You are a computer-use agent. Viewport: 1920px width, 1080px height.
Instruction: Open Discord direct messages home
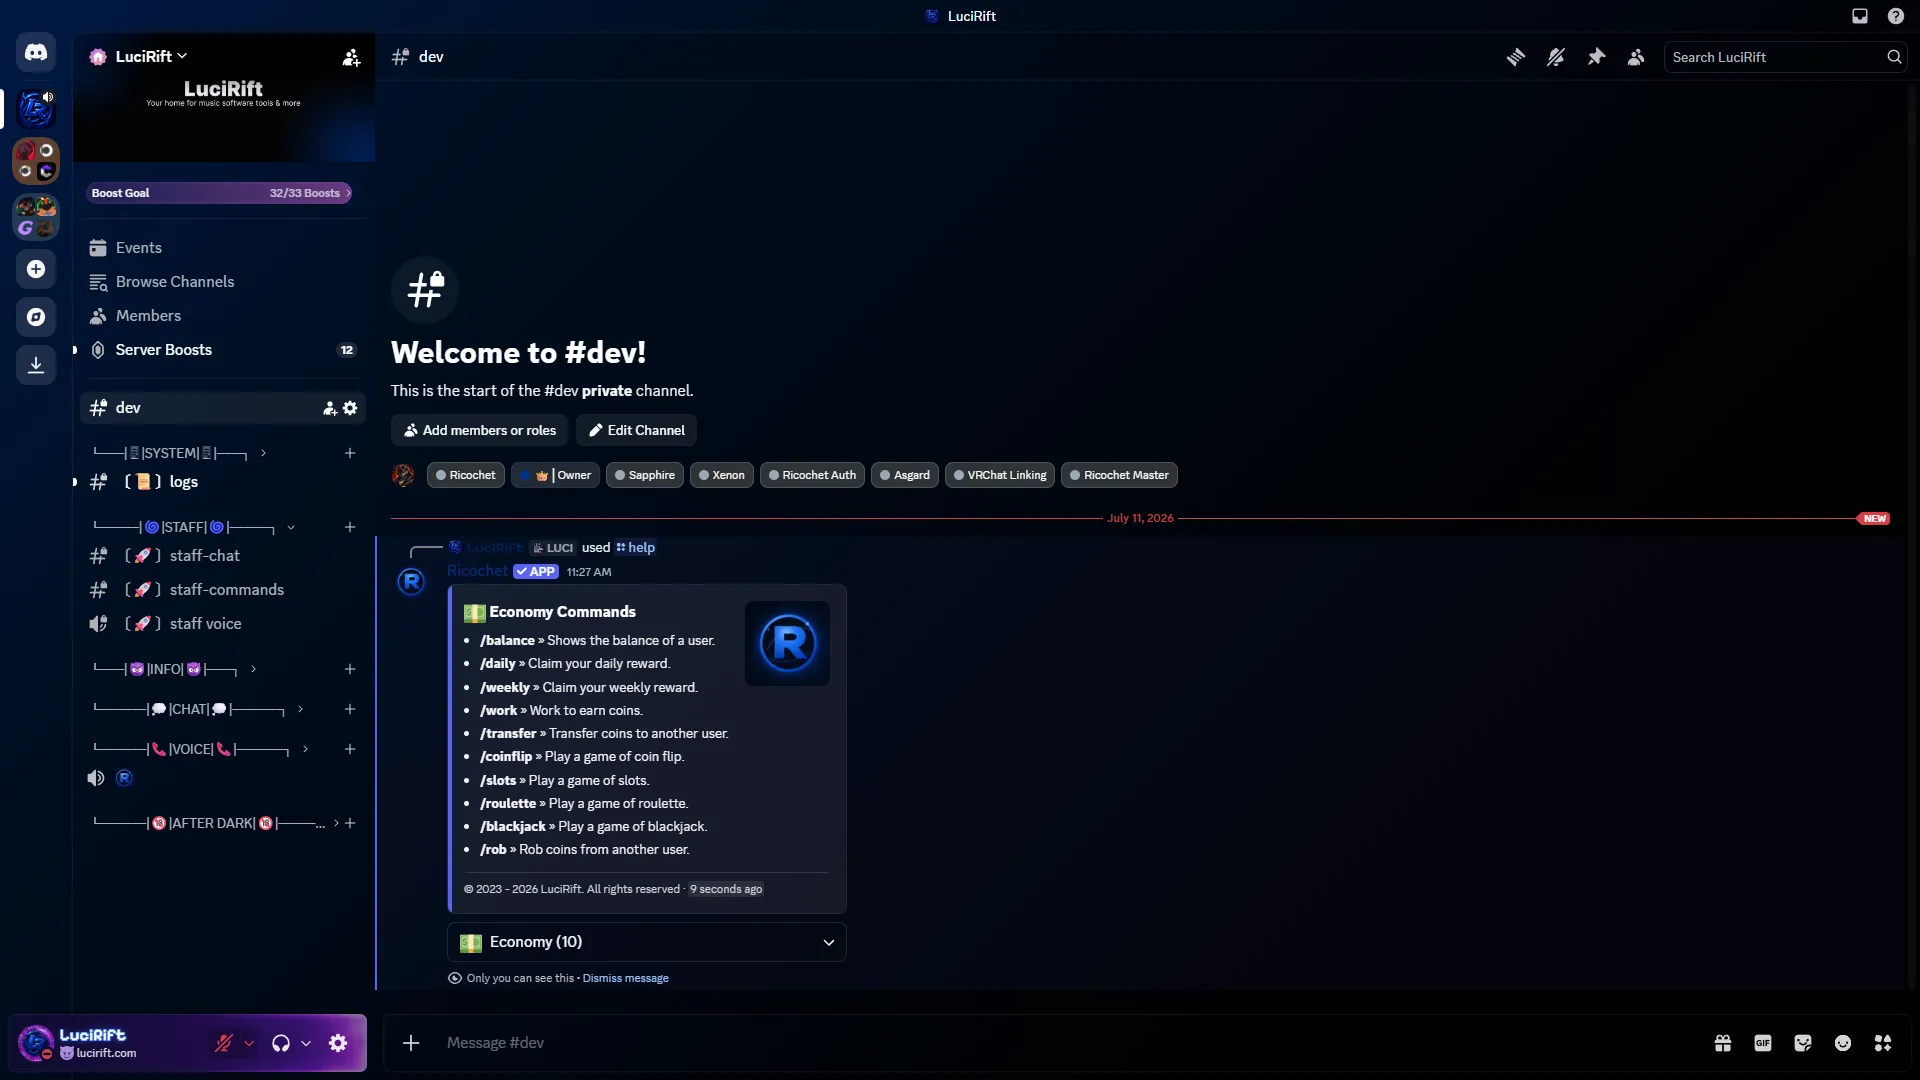point(36,52)
